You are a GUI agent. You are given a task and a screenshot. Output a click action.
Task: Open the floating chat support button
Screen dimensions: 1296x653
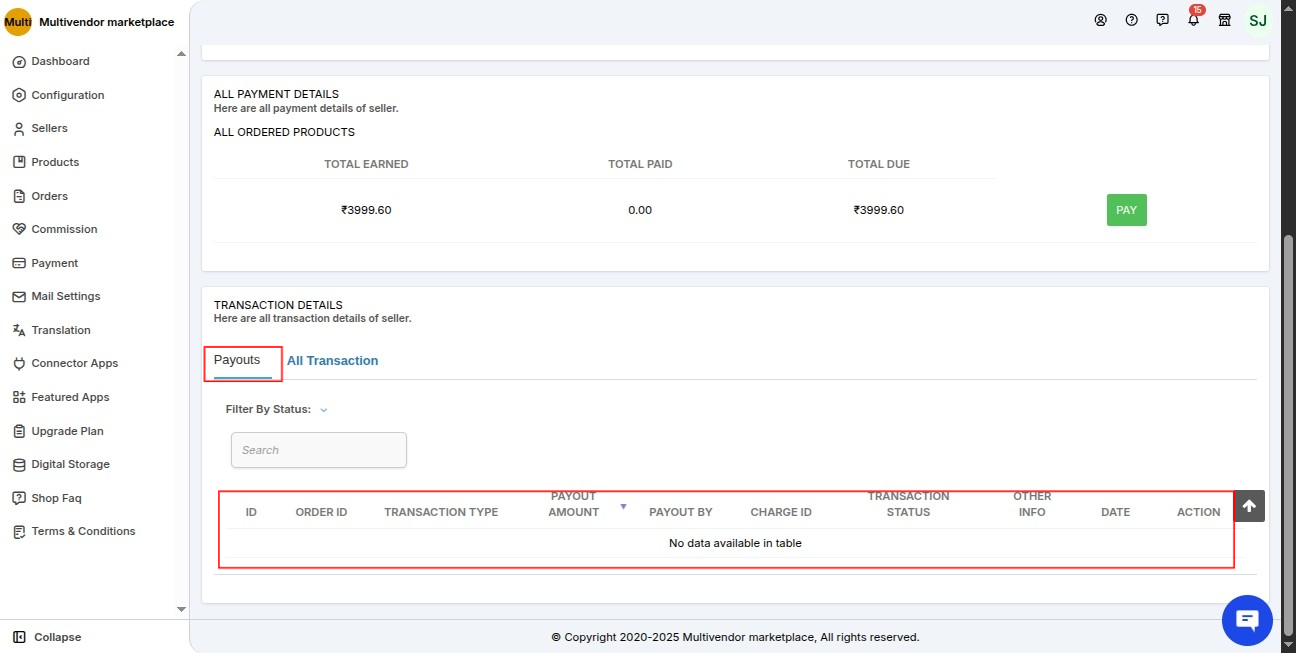click(1247, 620)
